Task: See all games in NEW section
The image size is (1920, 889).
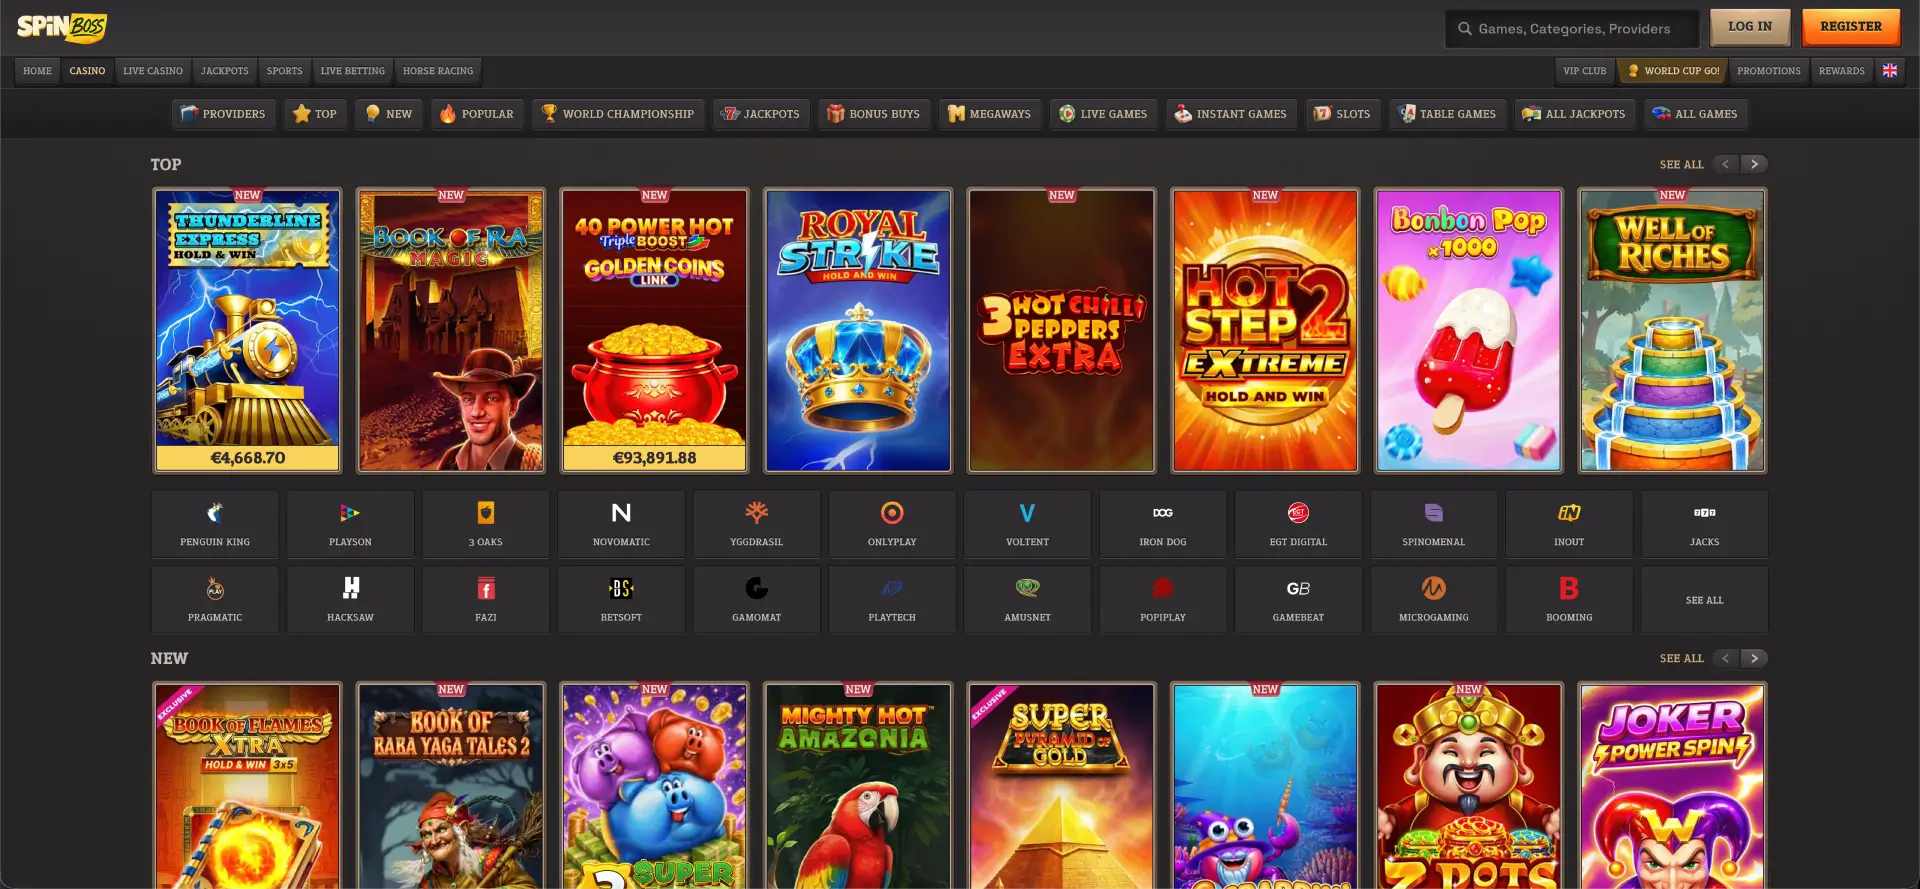Action: (1681, 658)
